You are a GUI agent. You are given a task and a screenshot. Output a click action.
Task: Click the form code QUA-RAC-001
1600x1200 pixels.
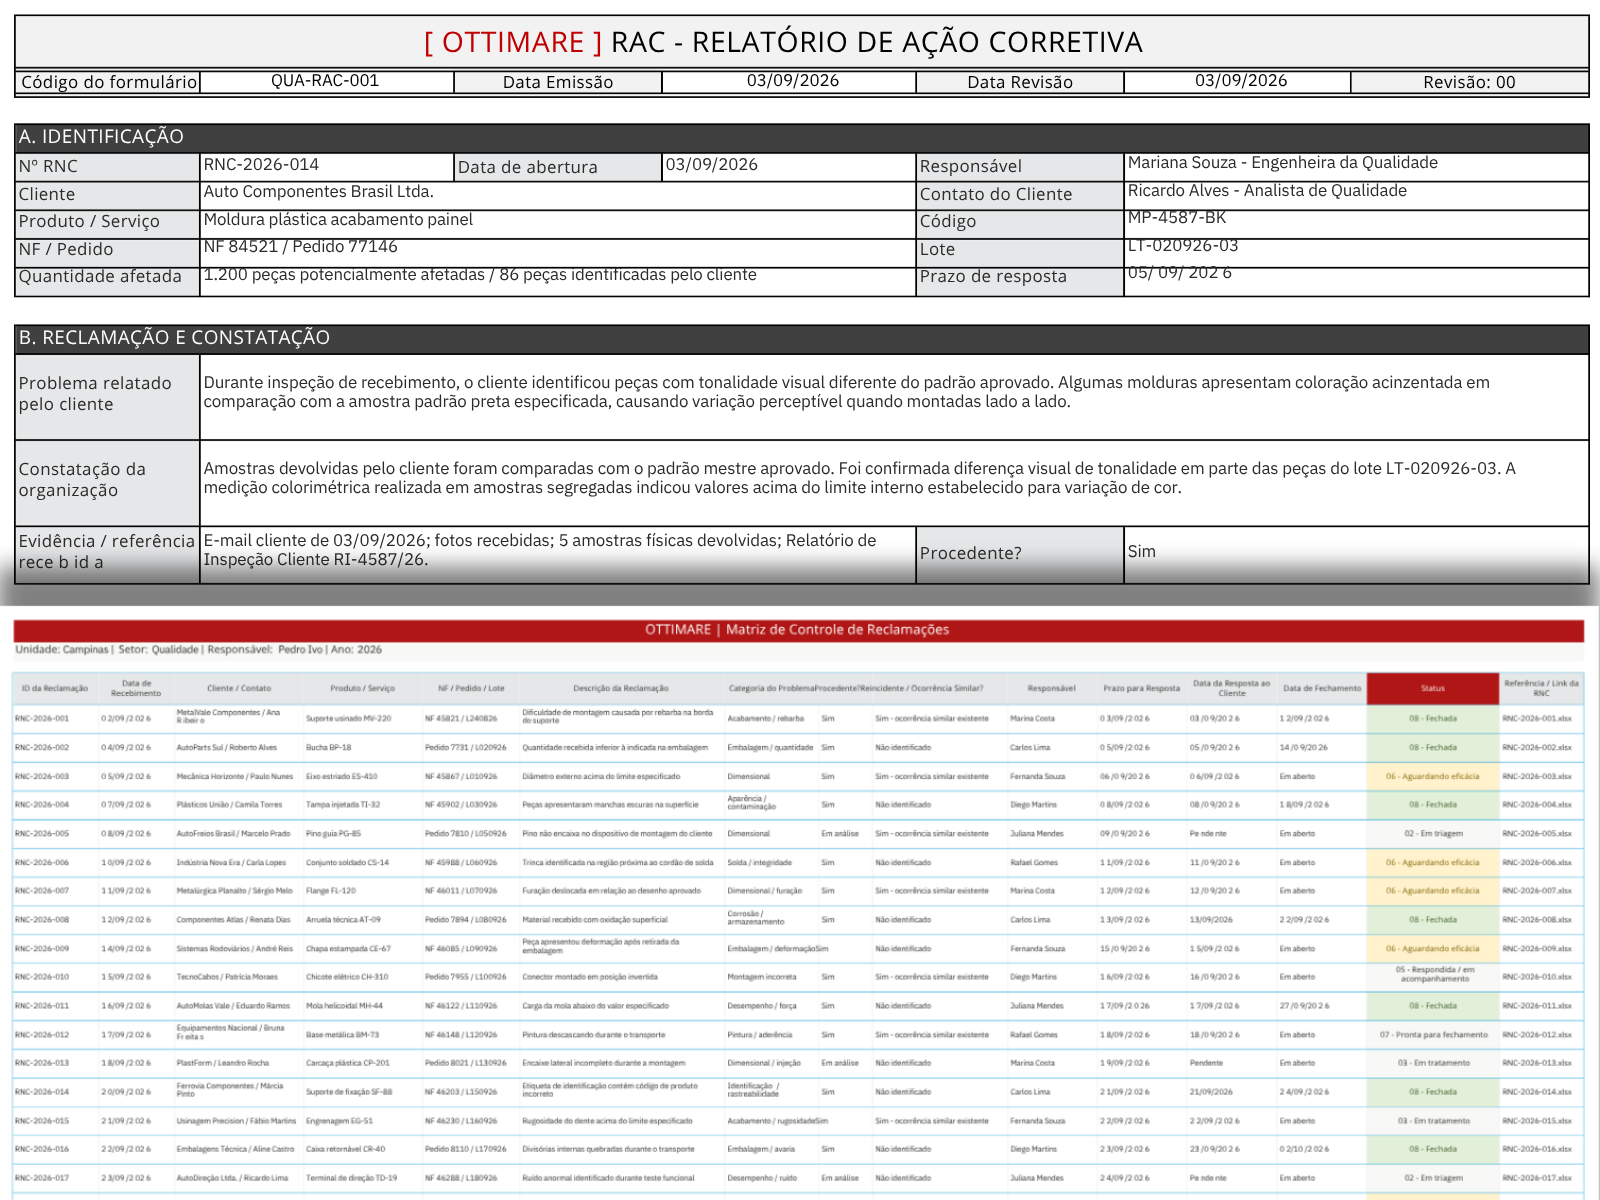click(x=325, y=81)
